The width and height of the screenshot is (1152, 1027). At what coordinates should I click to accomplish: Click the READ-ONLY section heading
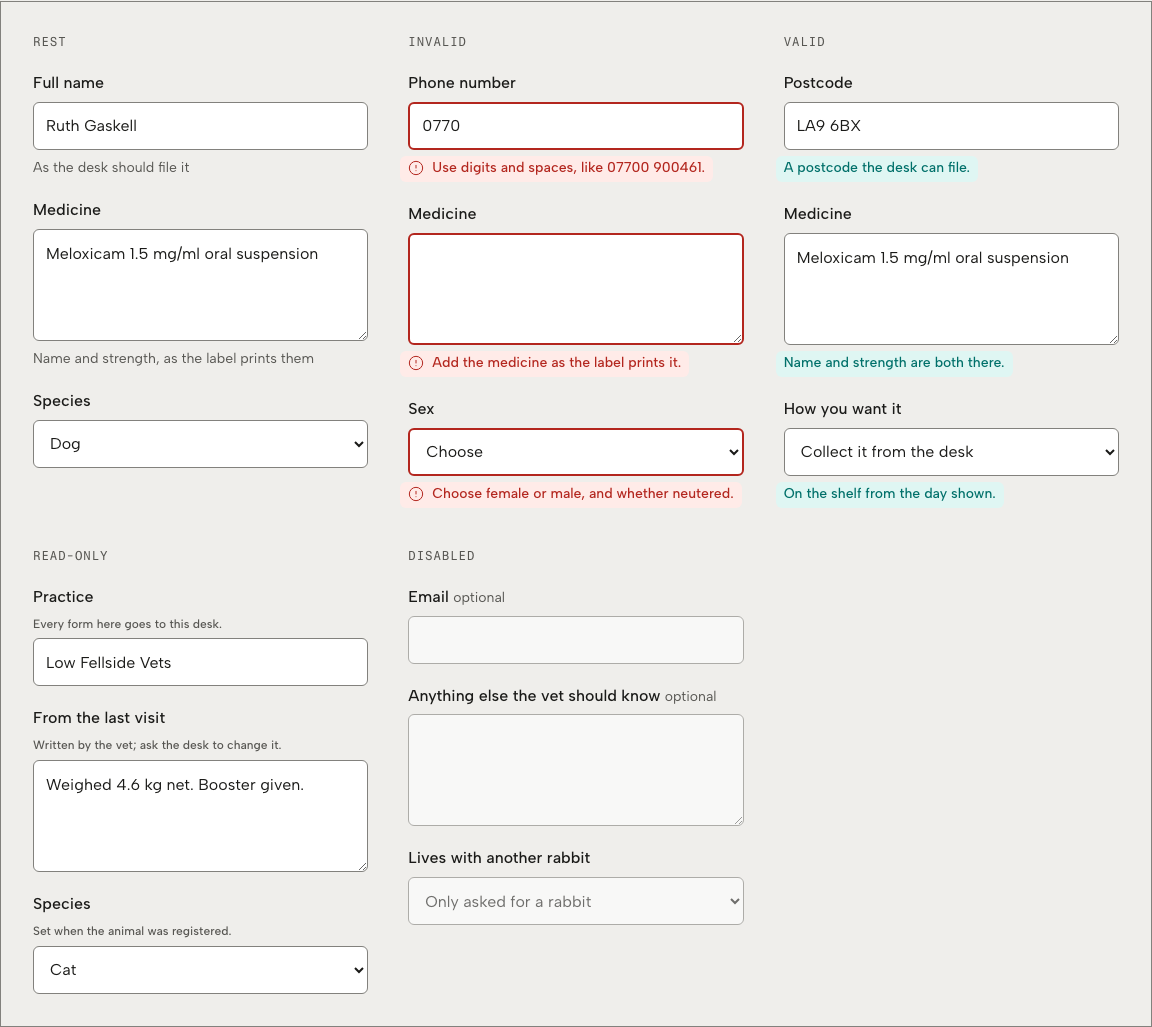click(x=71, y=556)
